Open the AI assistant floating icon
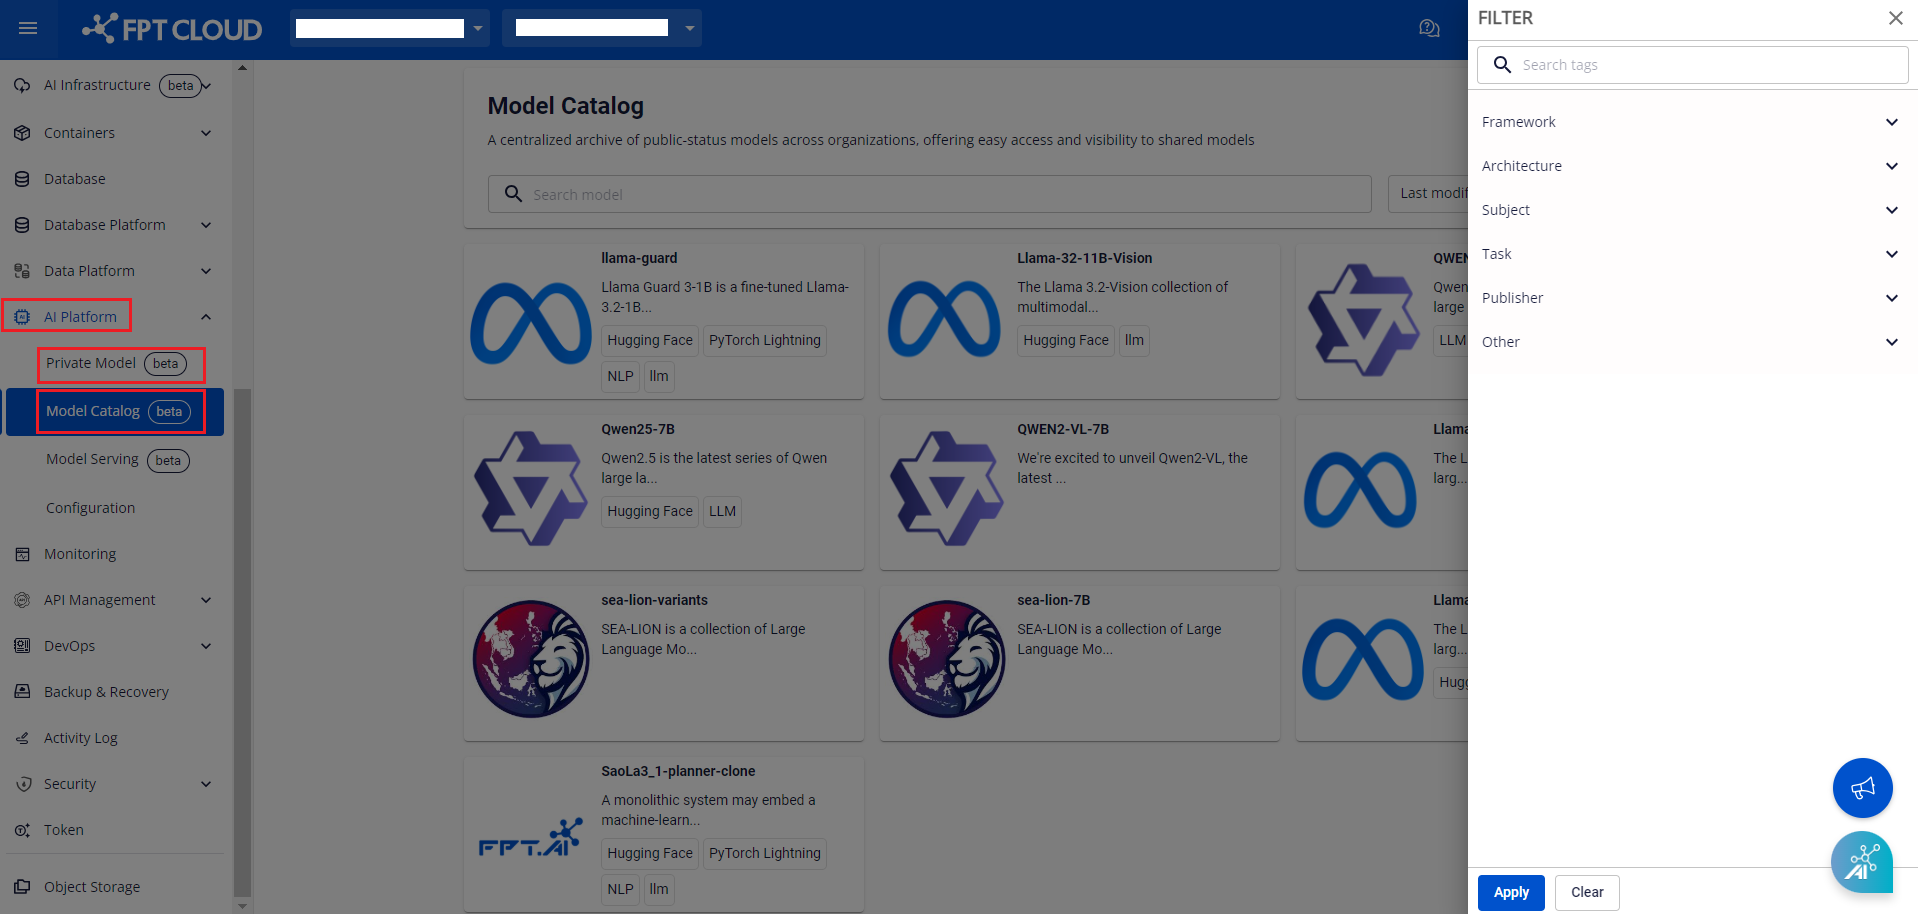Image resolution: width=1918 pixels, height=914 pixels. [x=1862, y=862]
